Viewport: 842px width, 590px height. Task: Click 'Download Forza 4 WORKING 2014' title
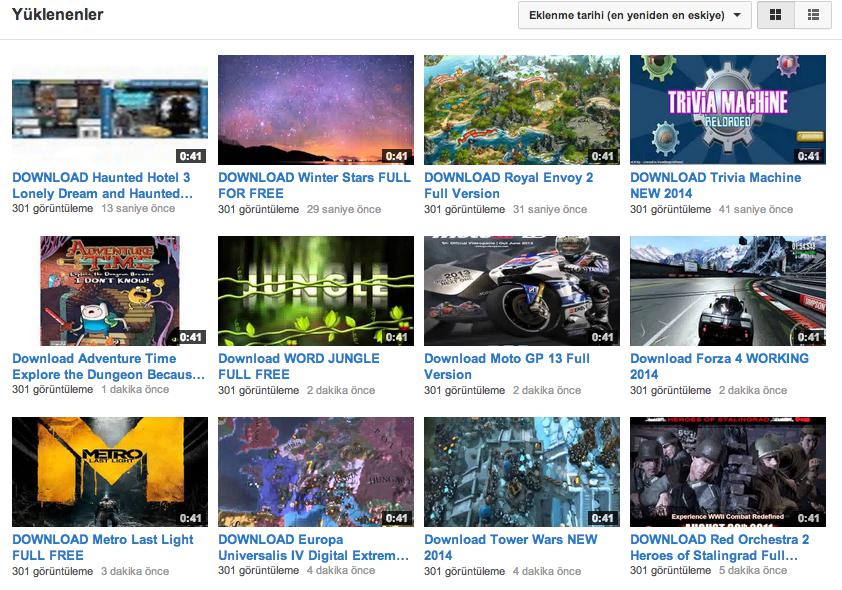pos(719,366)
